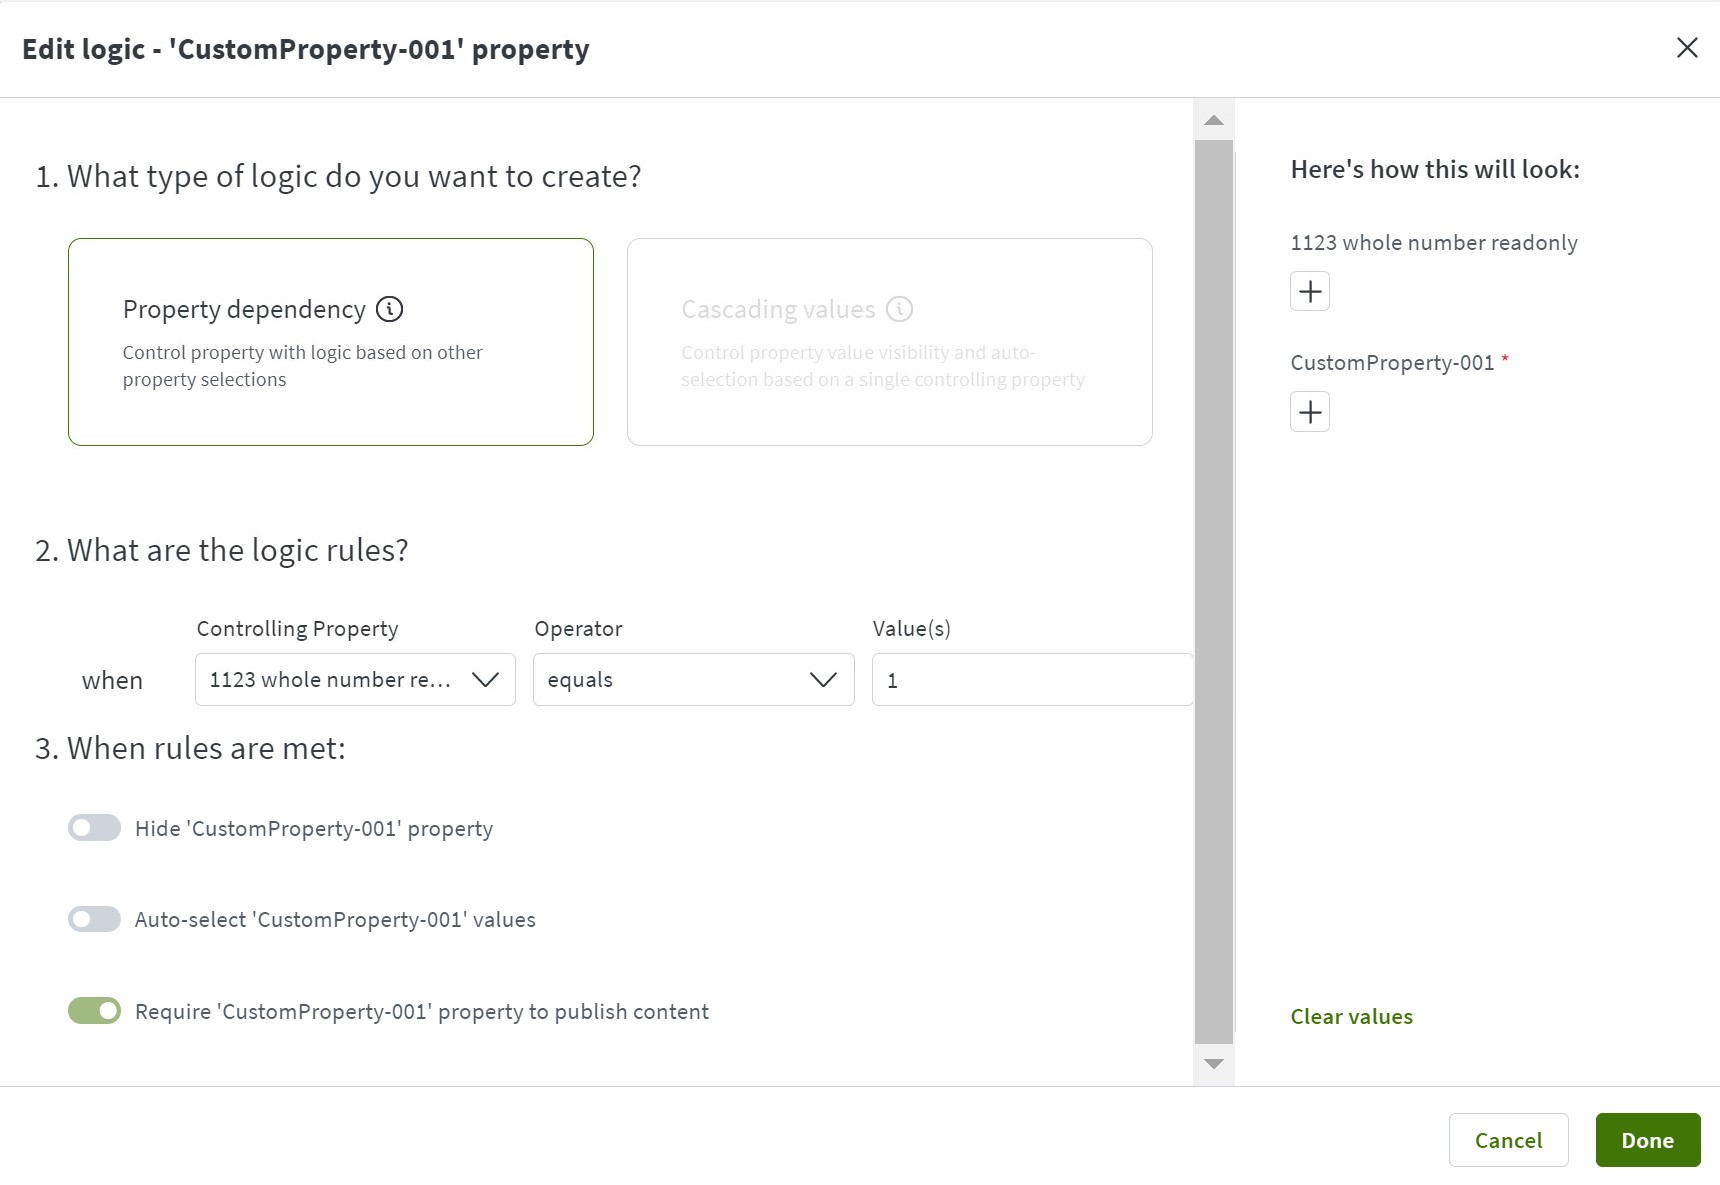Click the Clear values link

1351,1016
